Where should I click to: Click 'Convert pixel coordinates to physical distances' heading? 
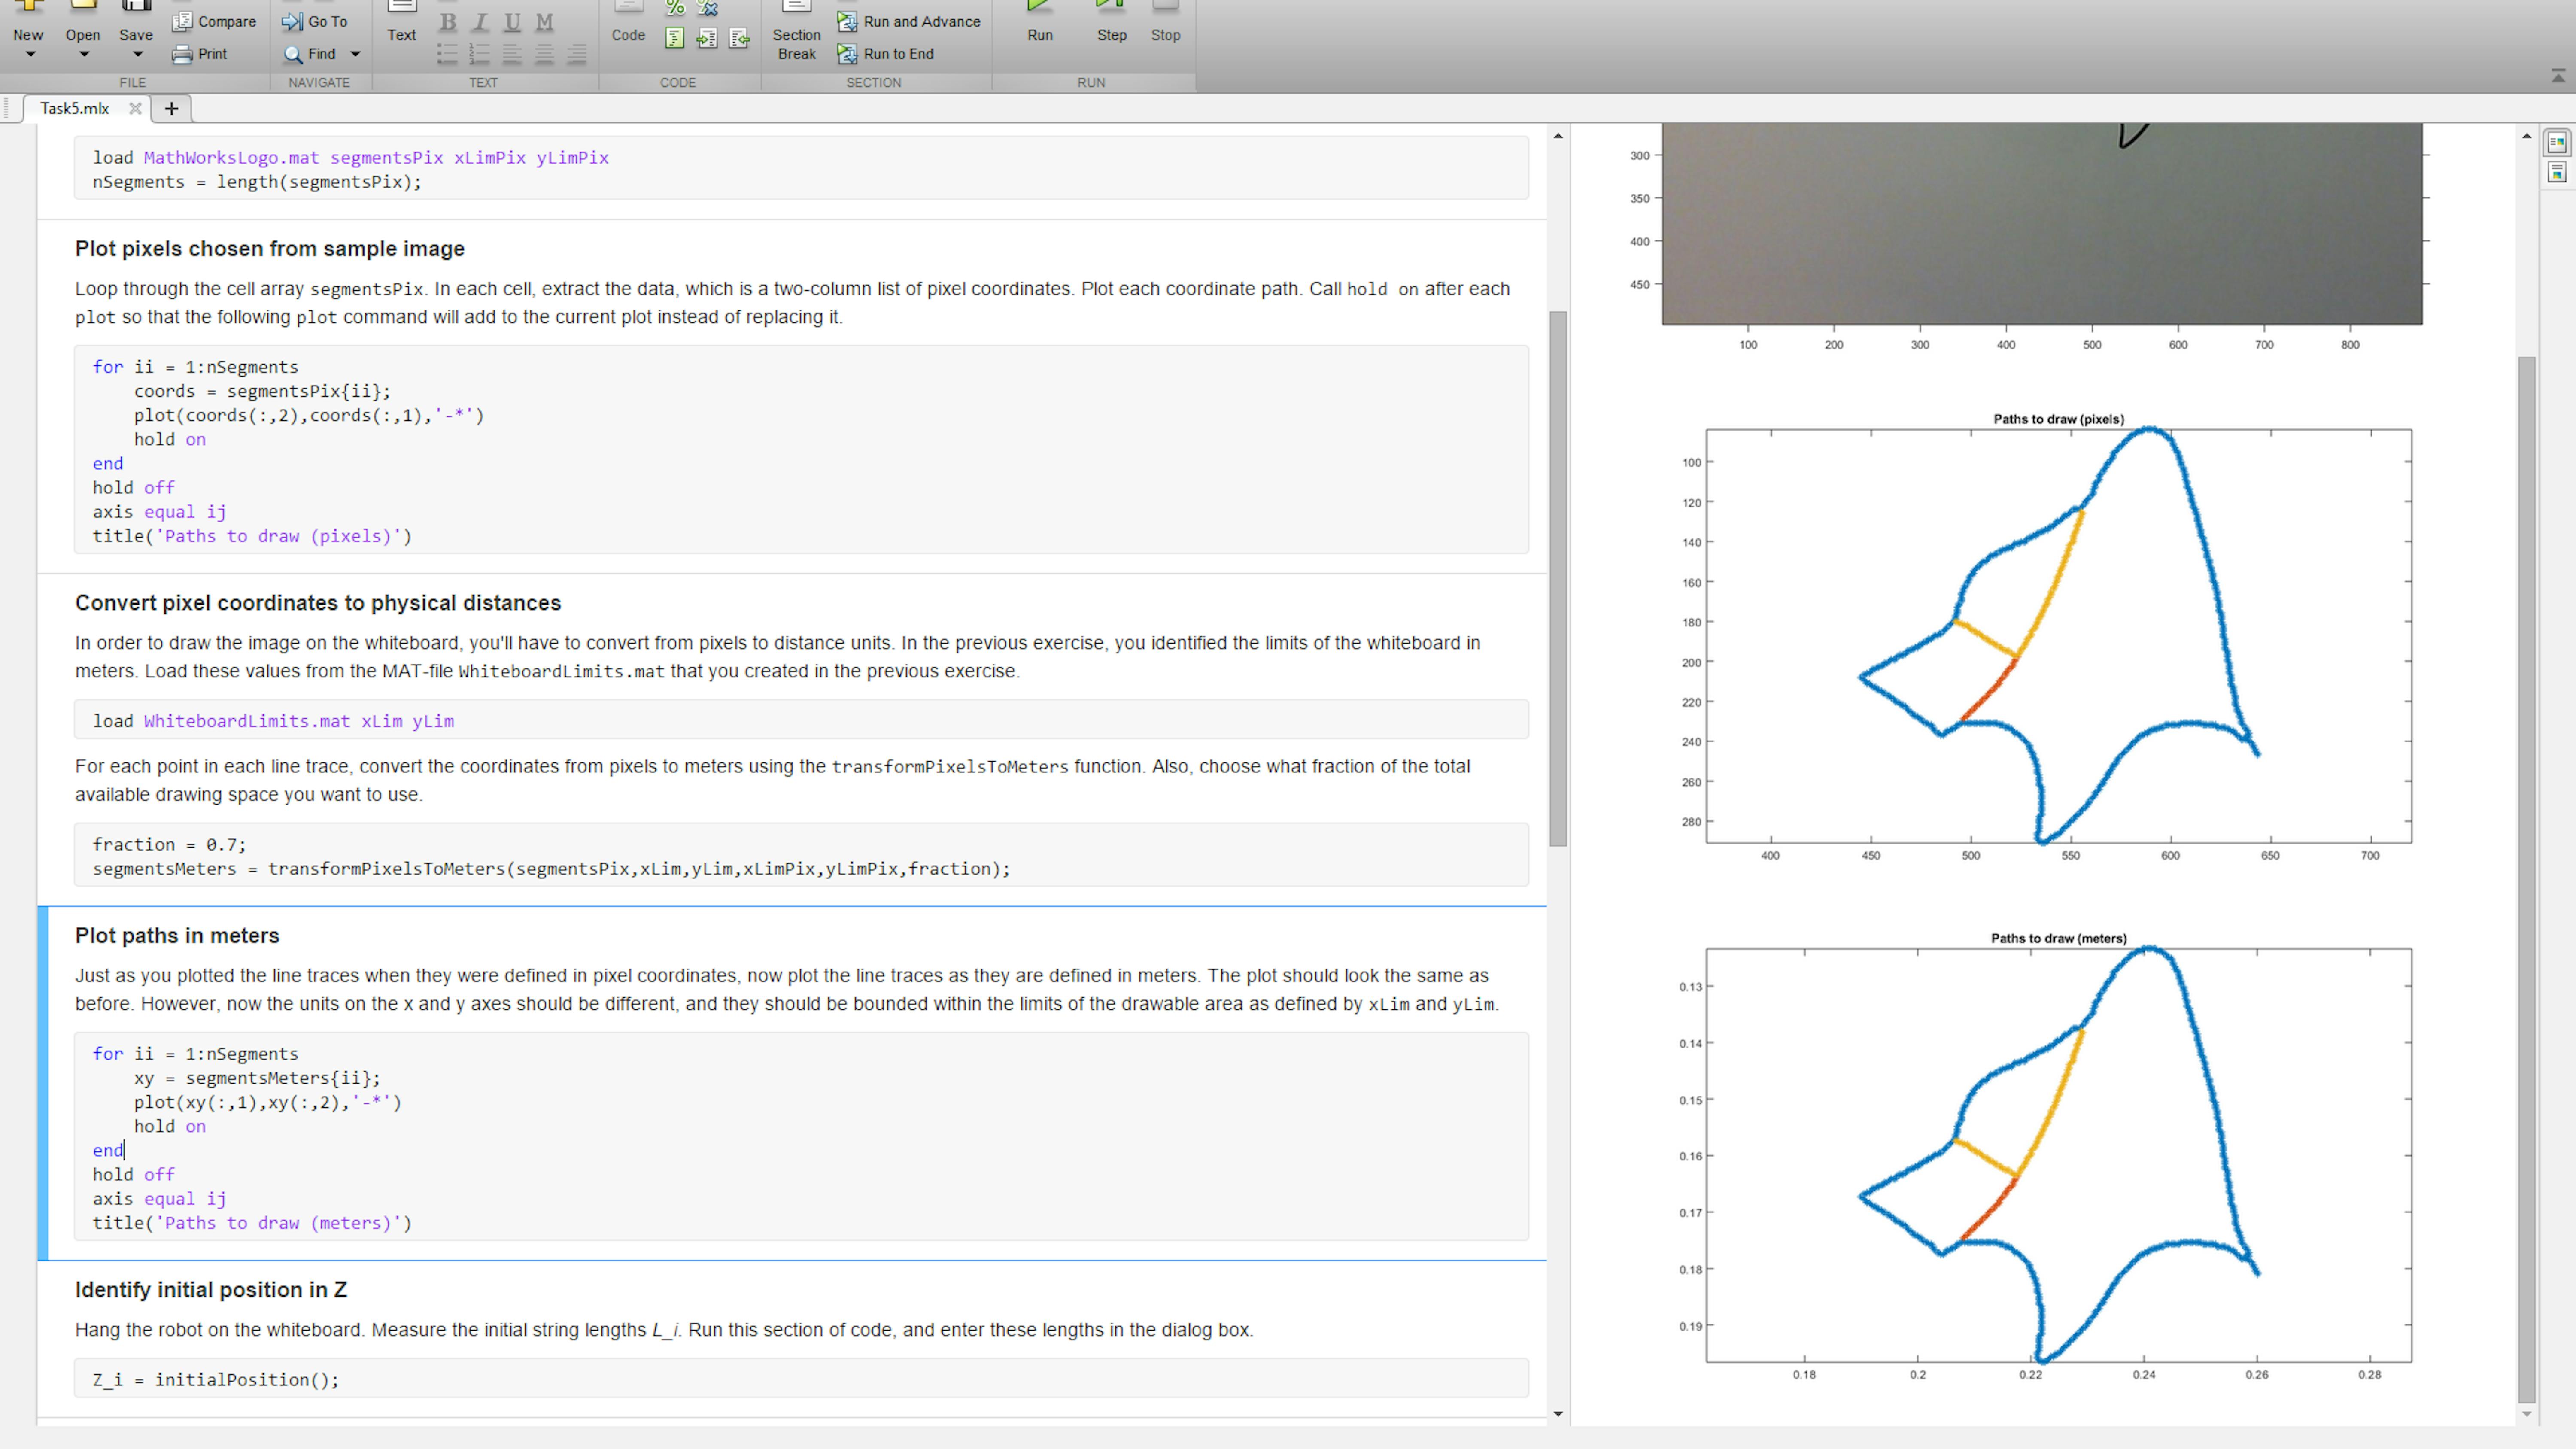point(318,603)
